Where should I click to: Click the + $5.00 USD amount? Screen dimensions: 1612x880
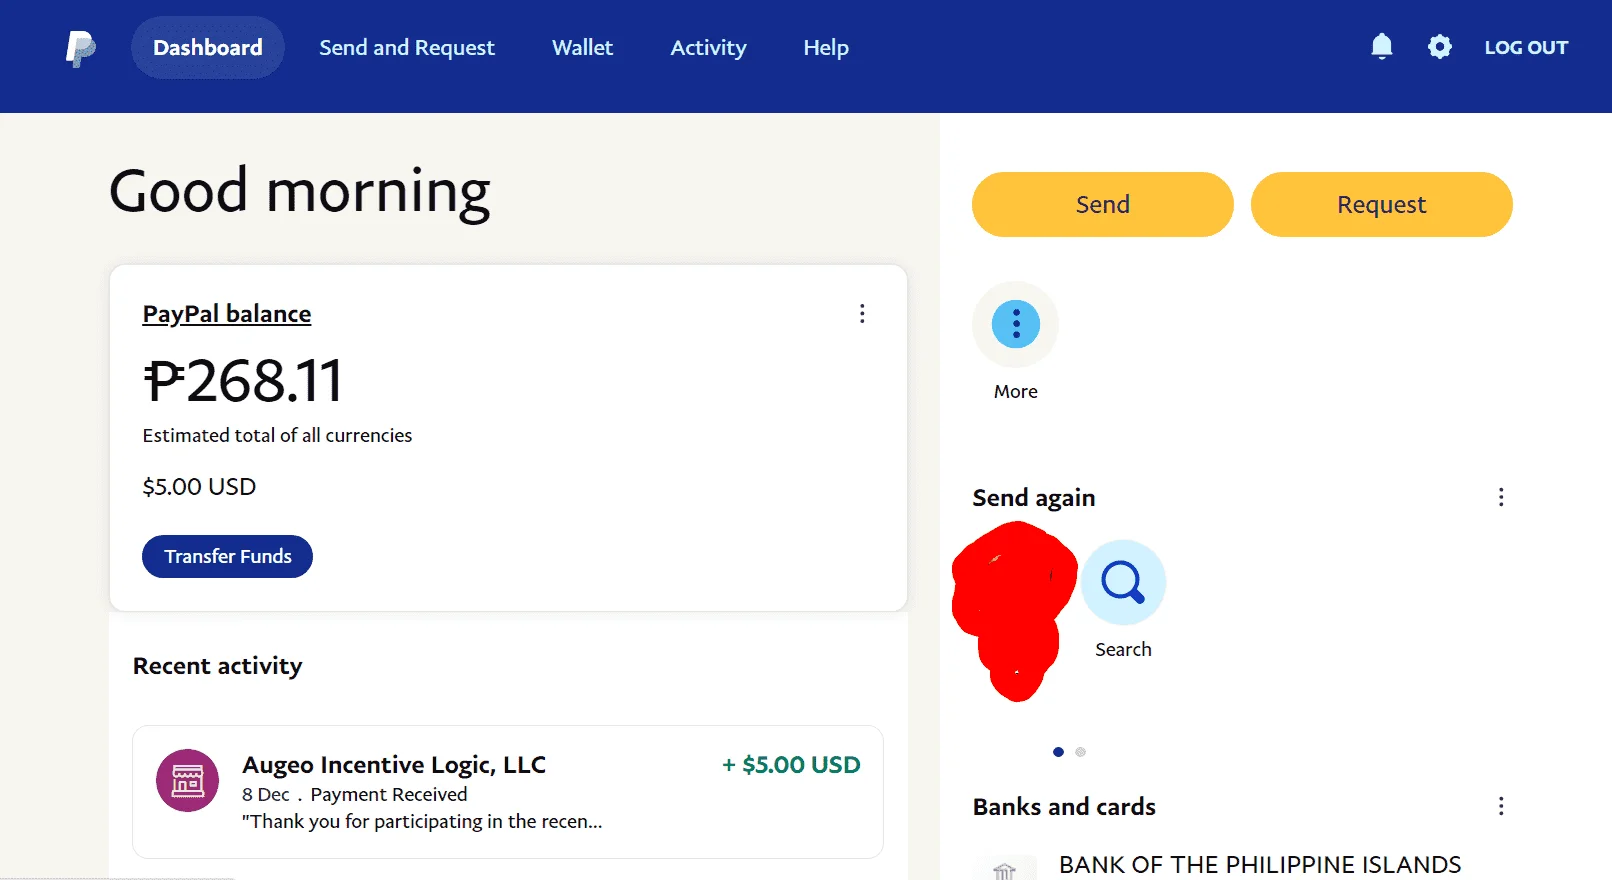click(791, 765)
